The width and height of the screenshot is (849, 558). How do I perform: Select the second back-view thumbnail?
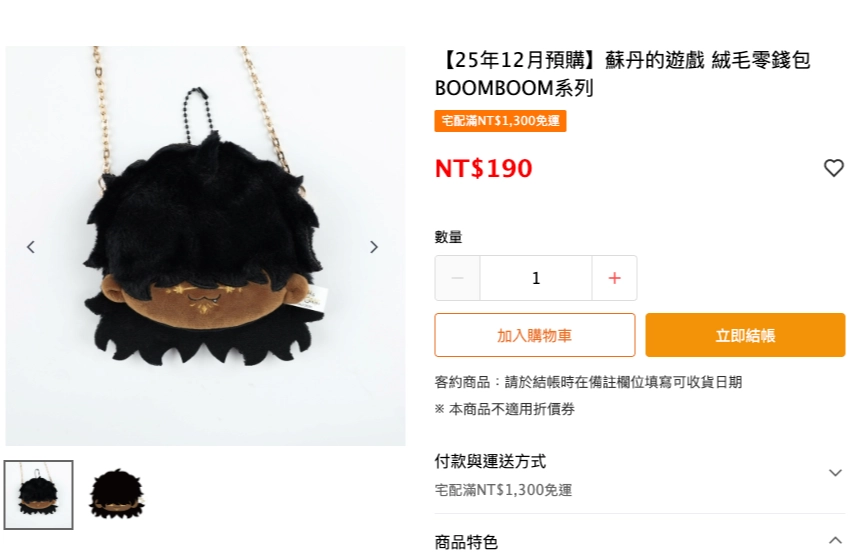tap(117, 495)
